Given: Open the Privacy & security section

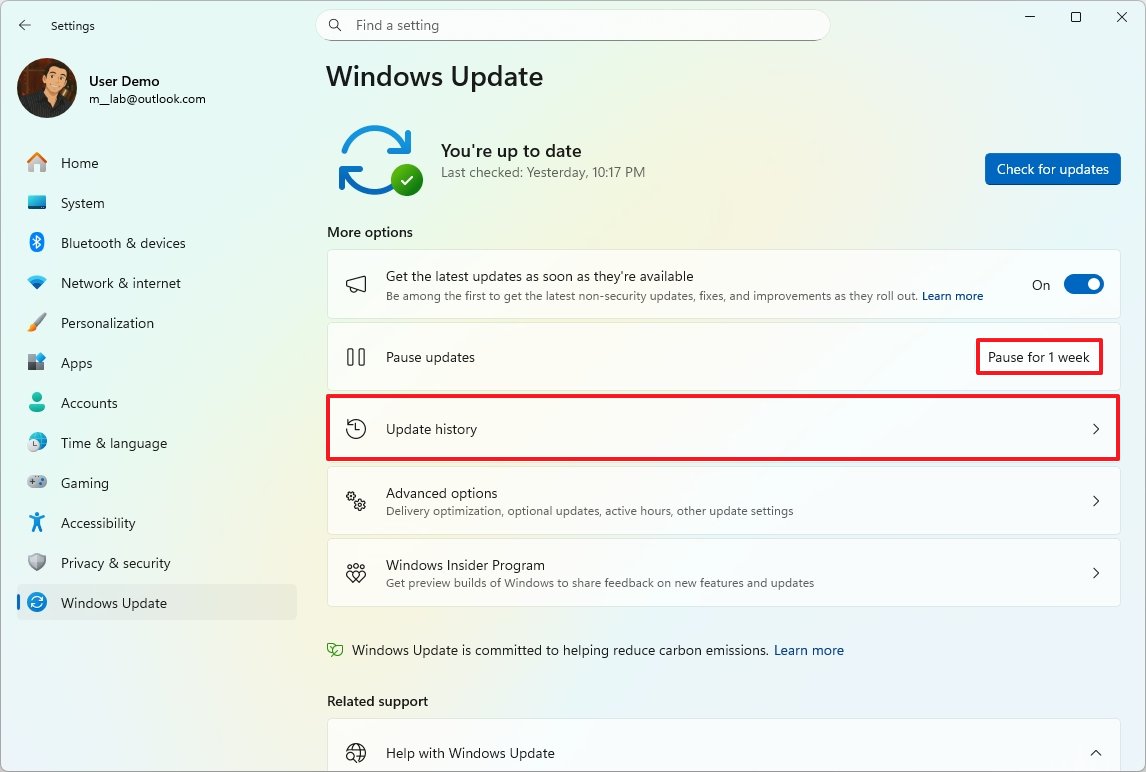Looking at the screenshot, I should [113, 562].
